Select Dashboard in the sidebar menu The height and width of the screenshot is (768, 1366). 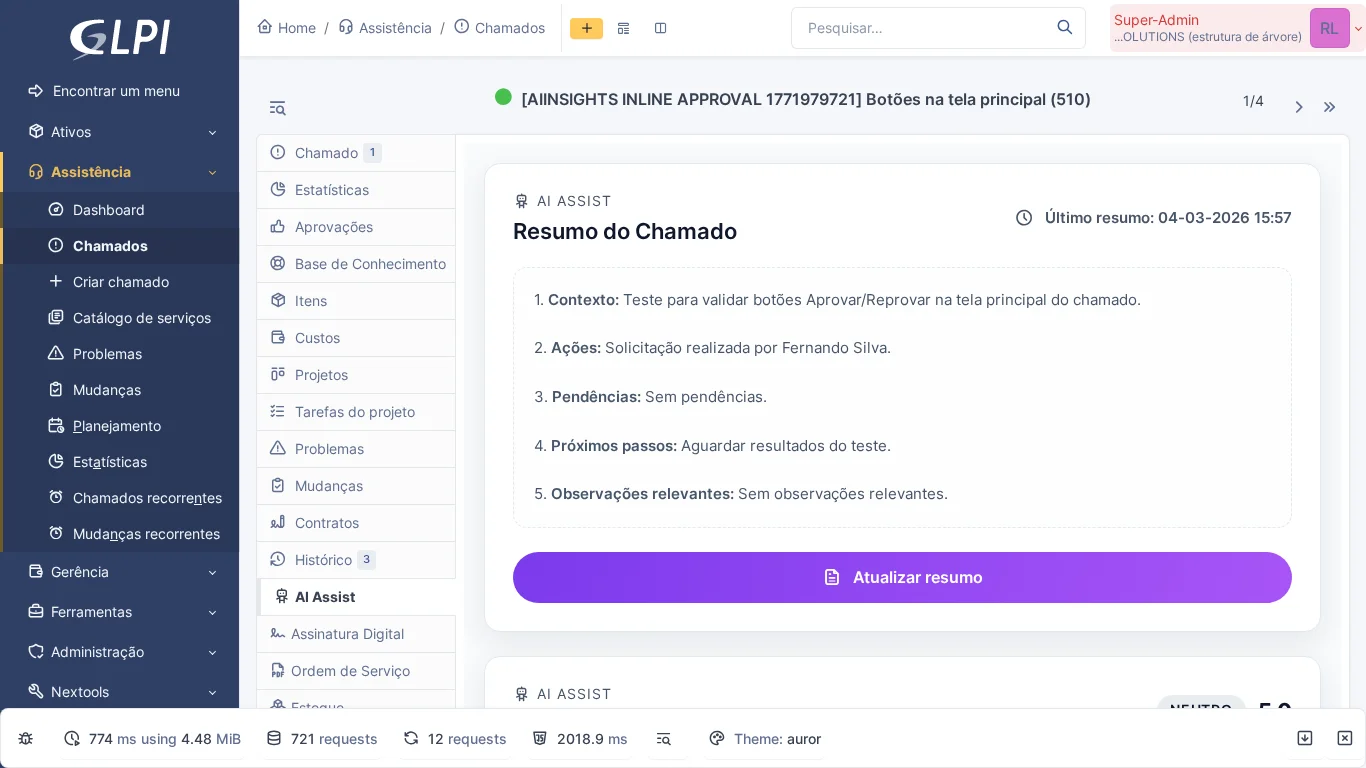pyautogui.click(x=108, y=210)
